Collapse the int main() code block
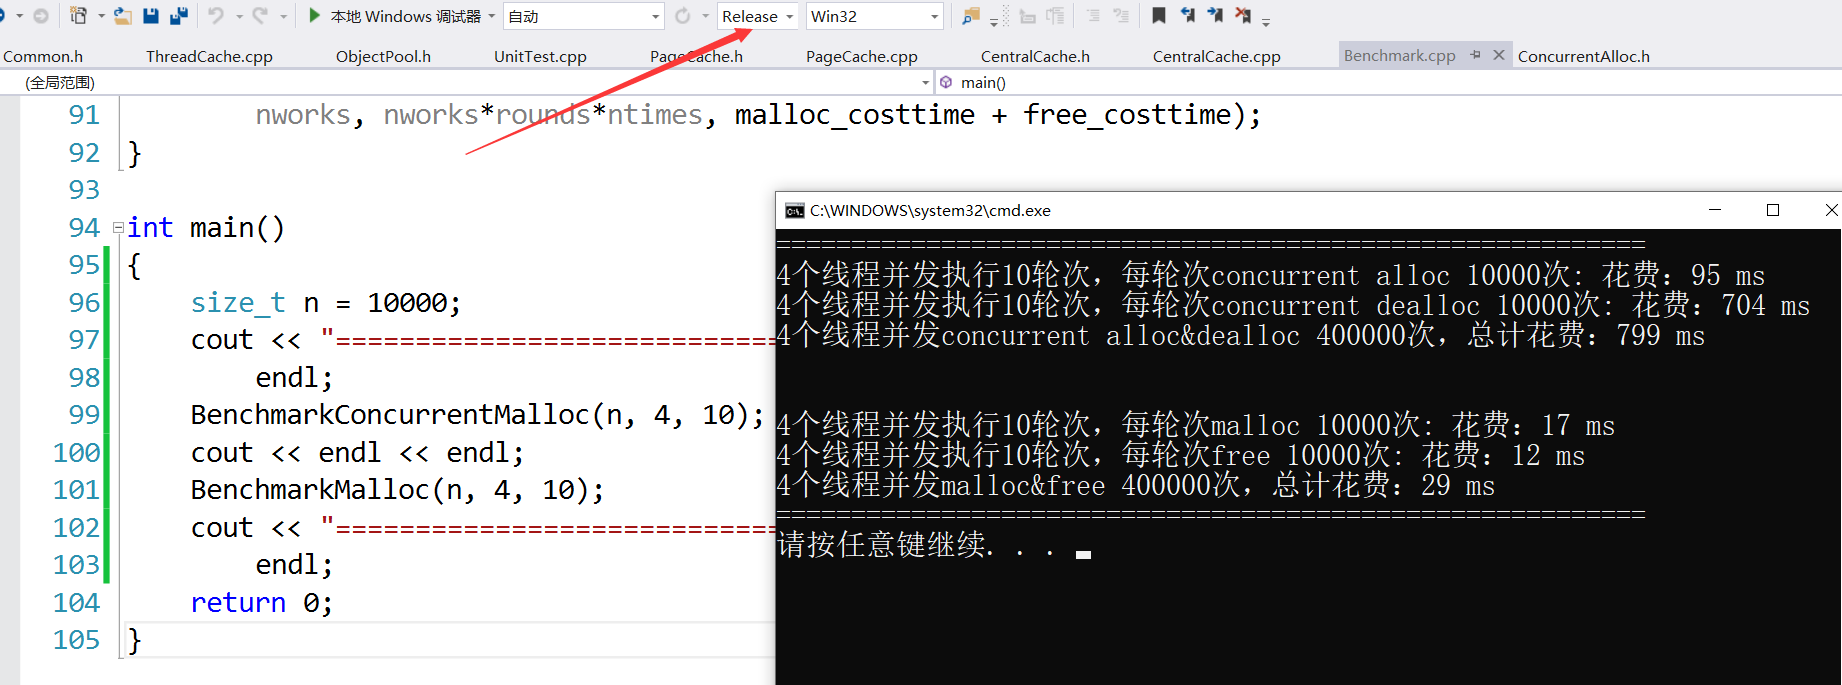Viewport: 1842px width, 685px height. click(x=118, y=228)
